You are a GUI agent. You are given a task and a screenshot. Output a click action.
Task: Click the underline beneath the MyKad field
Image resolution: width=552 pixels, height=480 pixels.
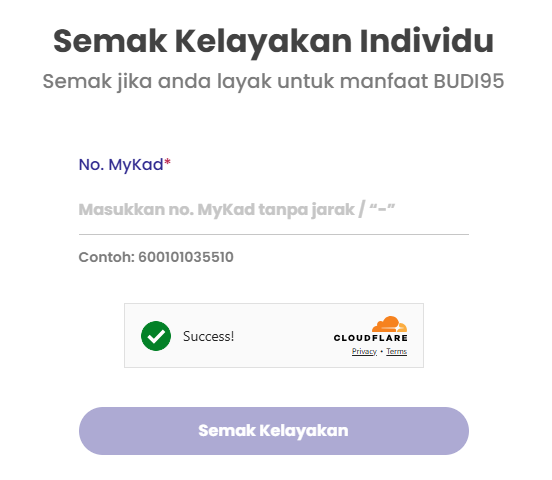click(x=274, y=234)
